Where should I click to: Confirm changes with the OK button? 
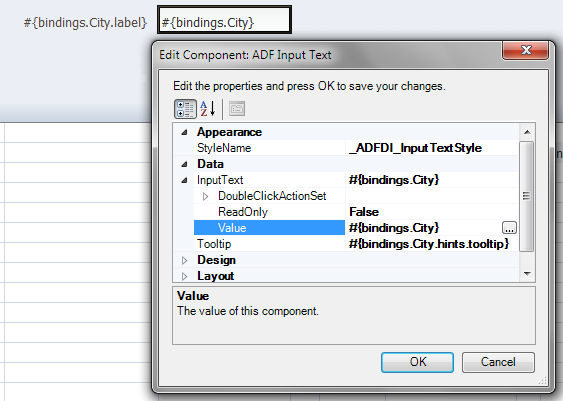[417, 362]
